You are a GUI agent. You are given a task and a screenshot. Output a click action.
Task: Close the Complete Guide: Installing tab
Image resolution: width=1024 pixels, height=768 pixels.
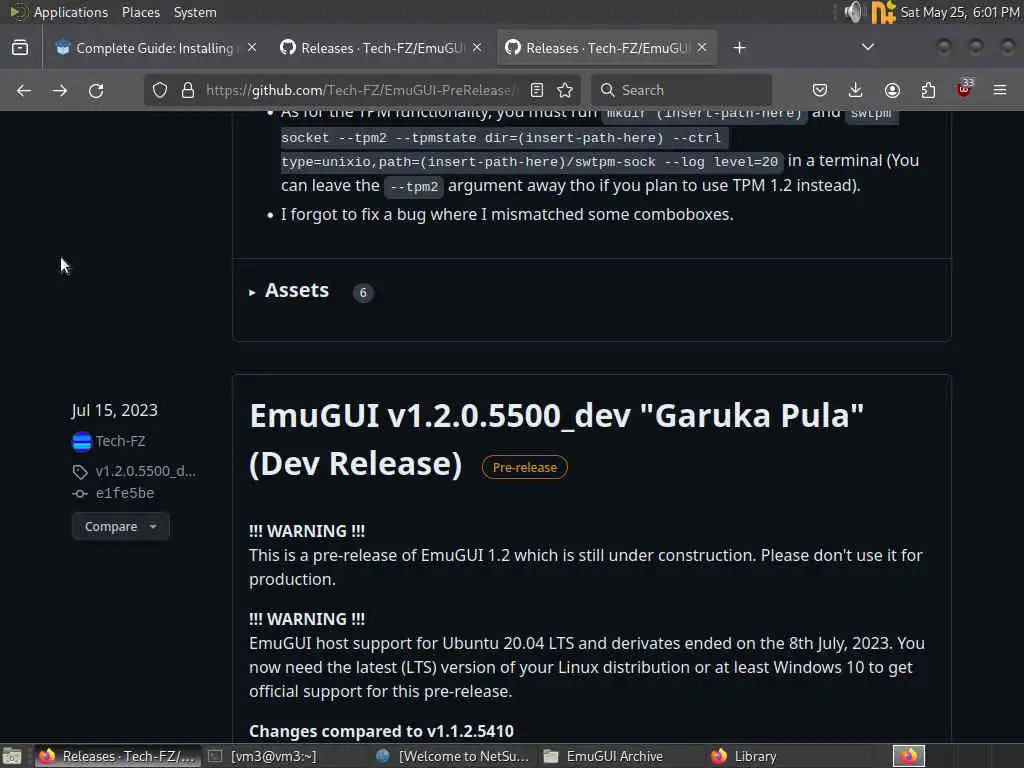point(252,48)
